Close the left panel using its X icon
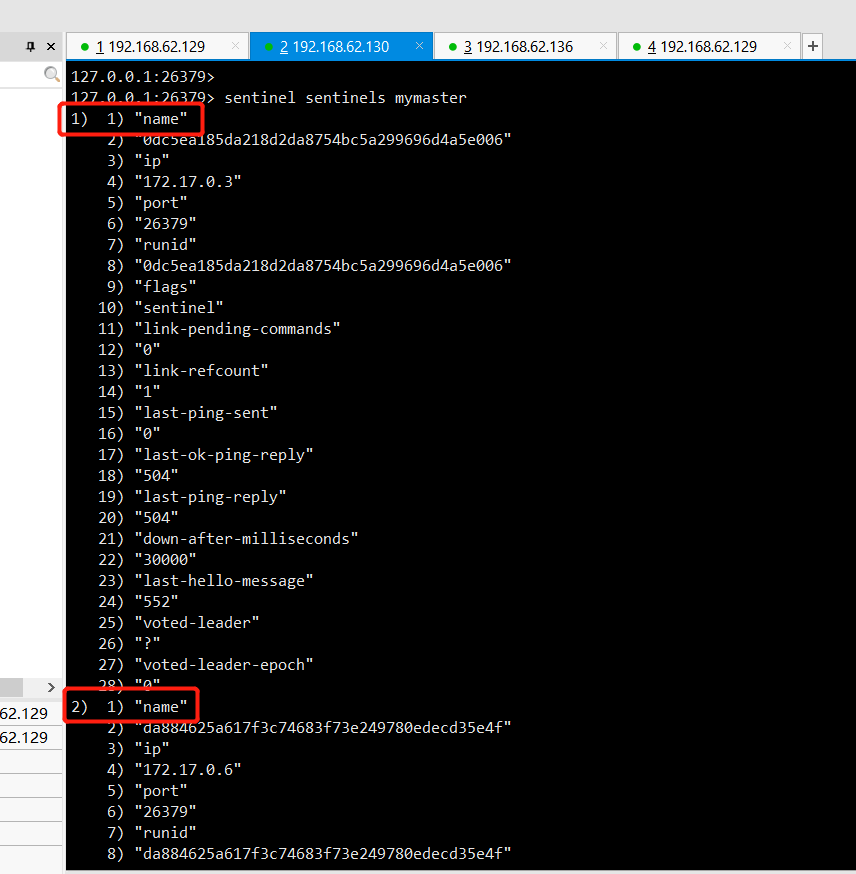Viewport: 856px width, 874px height. tap(50, 45)
